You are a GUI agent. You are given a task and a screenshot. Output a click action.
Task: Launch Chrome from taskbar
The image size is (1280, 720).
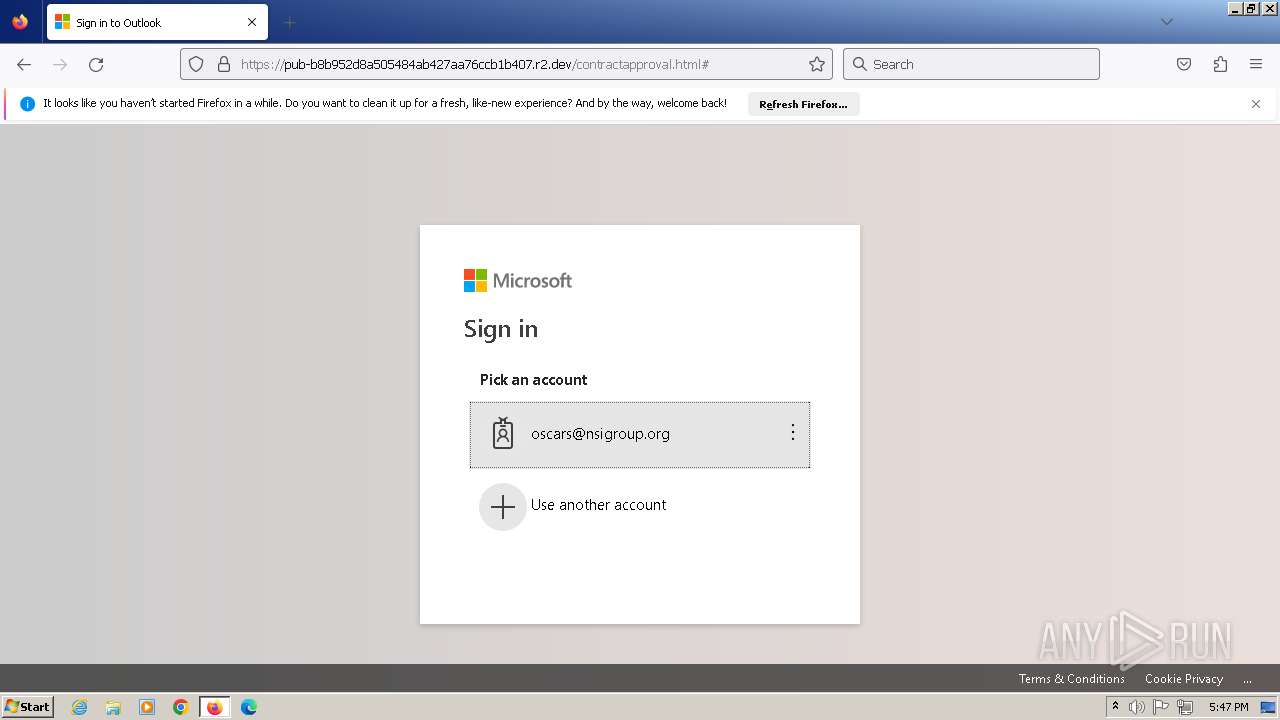pyautogui.click(x=180, y=707)
